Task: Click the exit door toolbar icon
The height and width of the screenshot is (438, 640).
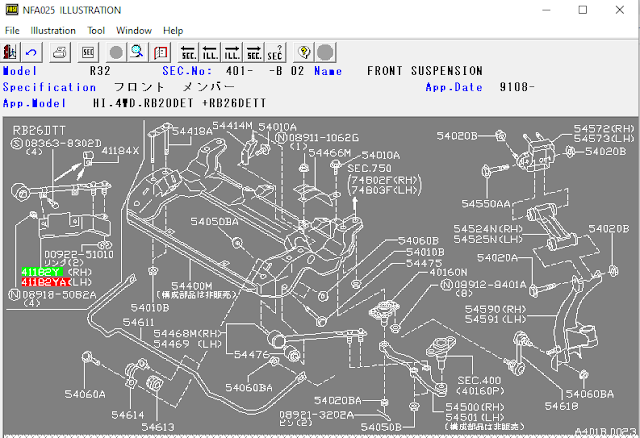Action: [10, 53]
